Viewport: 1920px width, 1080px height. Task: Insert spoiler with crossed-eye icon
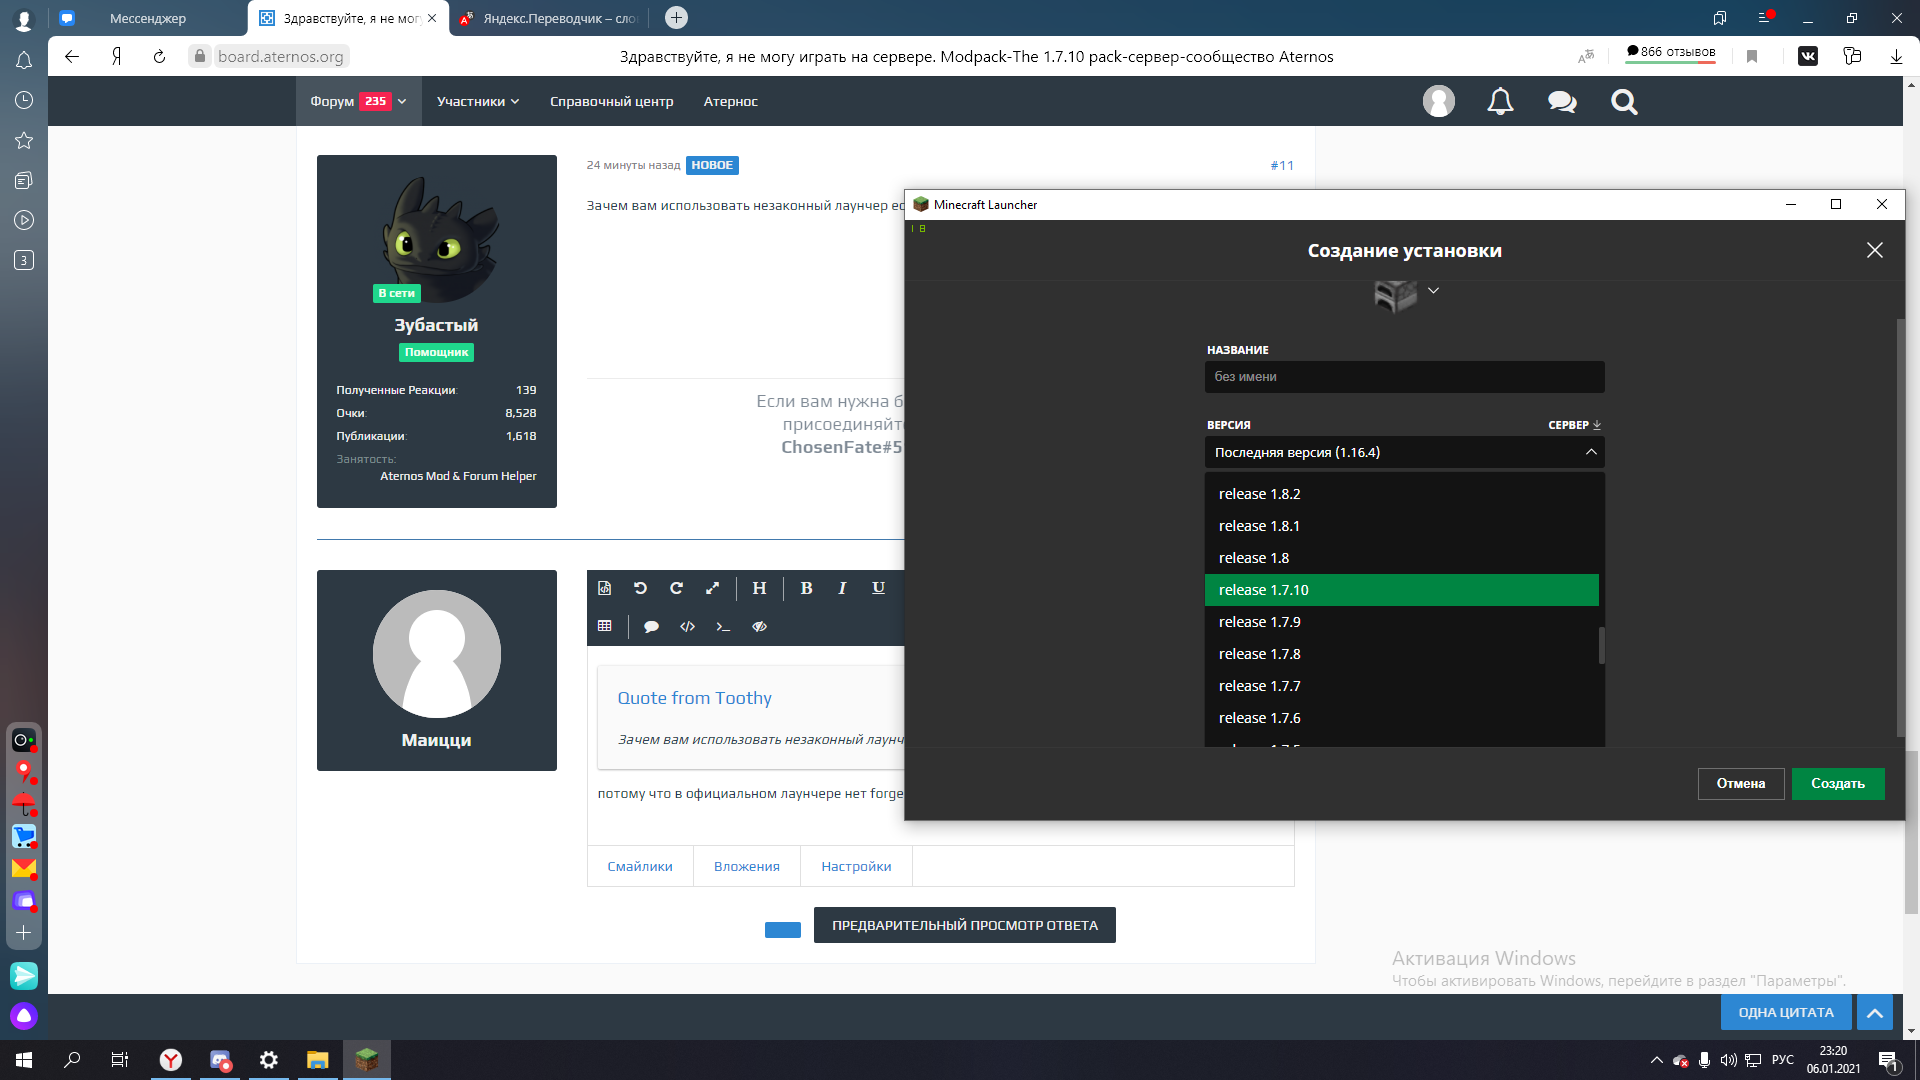(x=759, y=626)
